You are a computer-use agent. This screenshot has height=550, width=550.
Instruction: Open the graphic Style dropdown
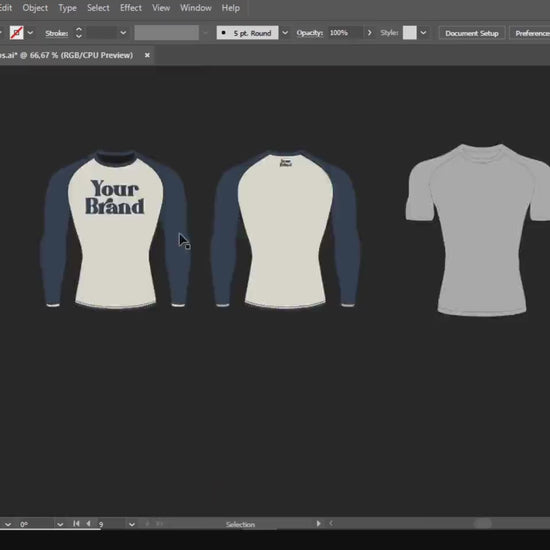click(x=423, y=33)
